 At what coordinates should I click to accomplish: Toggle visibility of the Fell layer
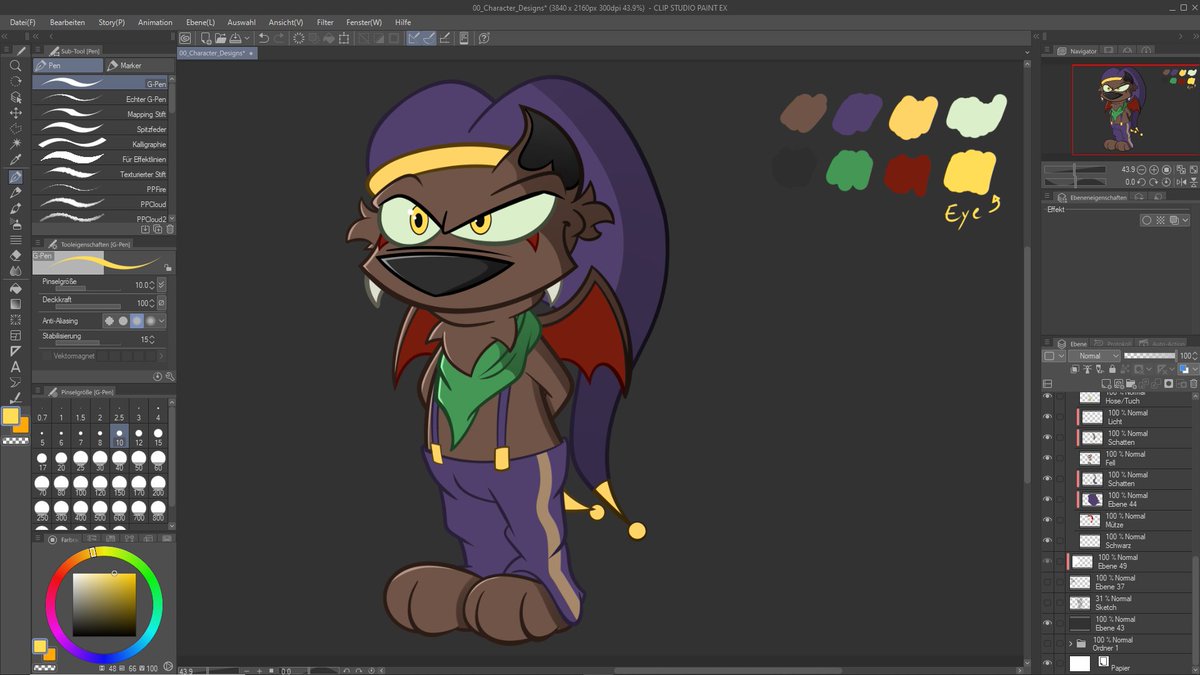pyautogui.click(x=1047, y=458)
